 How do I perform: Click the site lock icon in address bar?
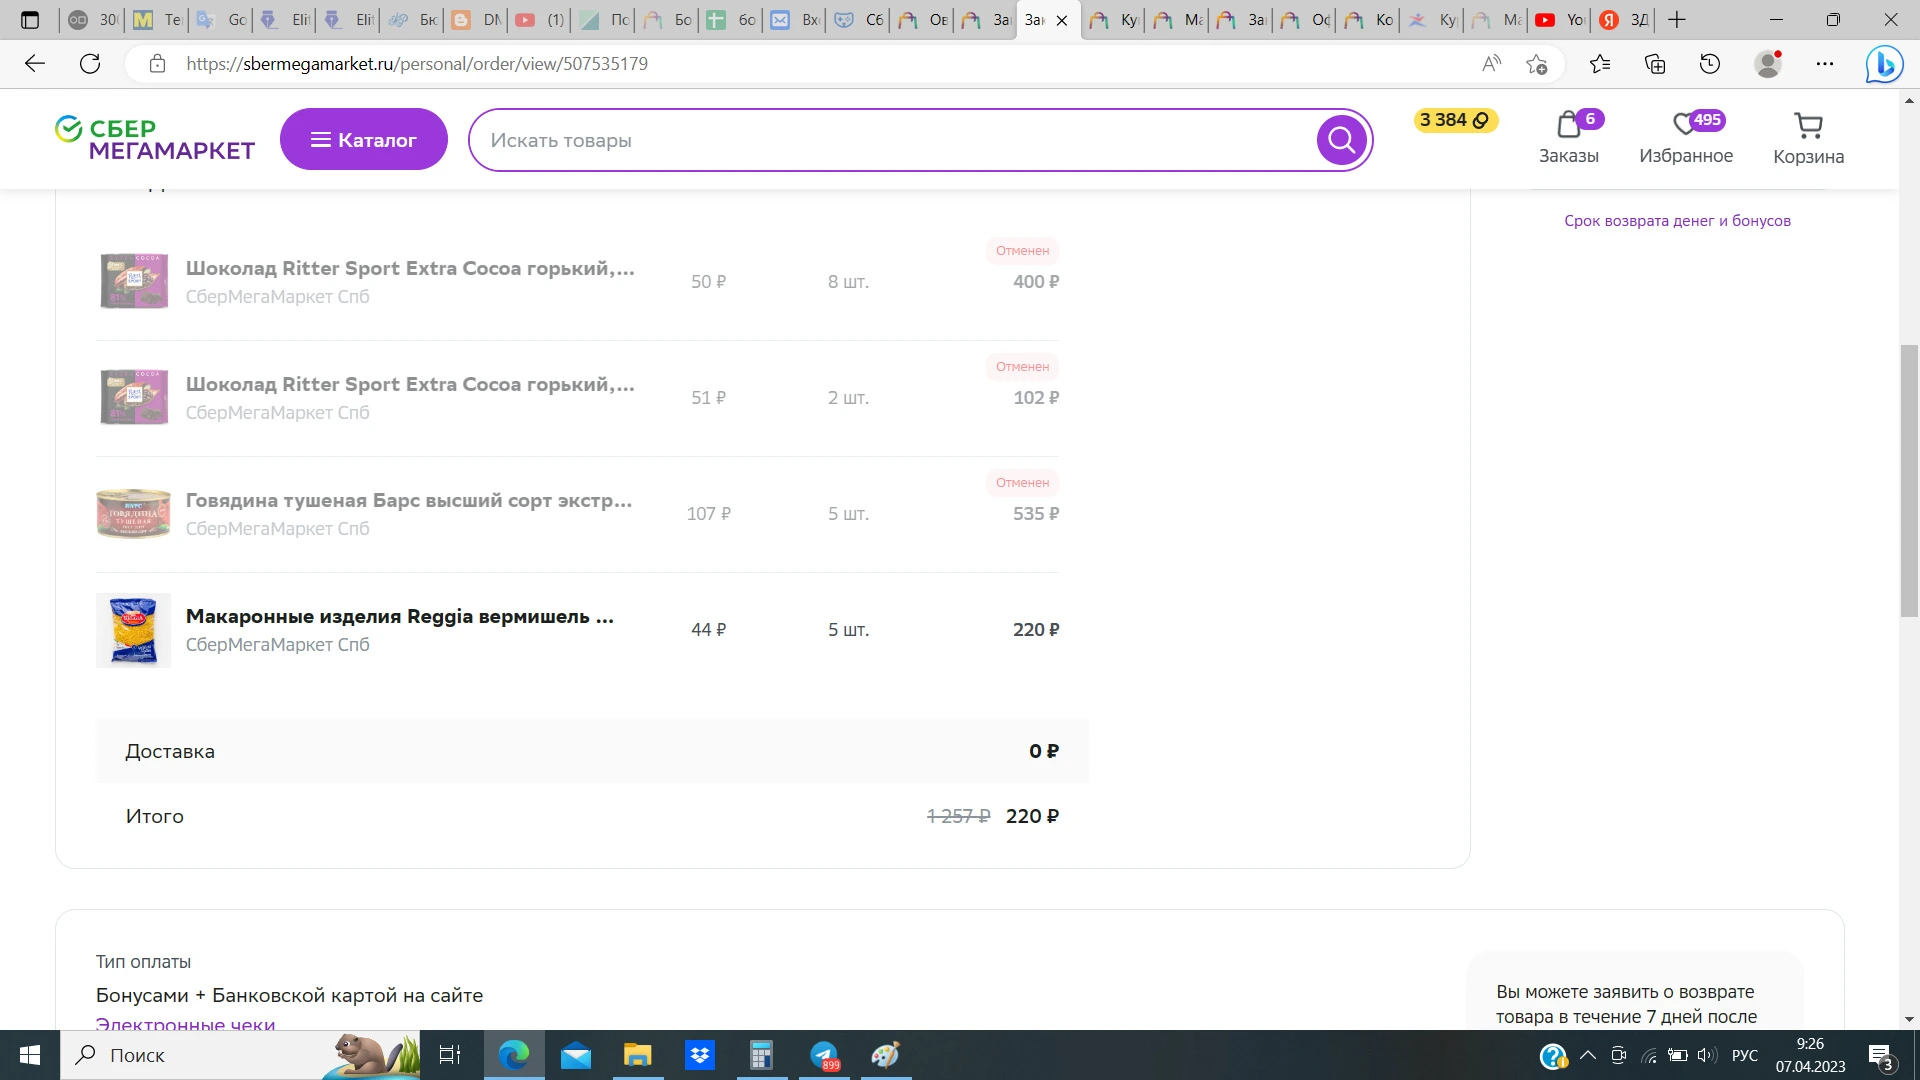157,64
